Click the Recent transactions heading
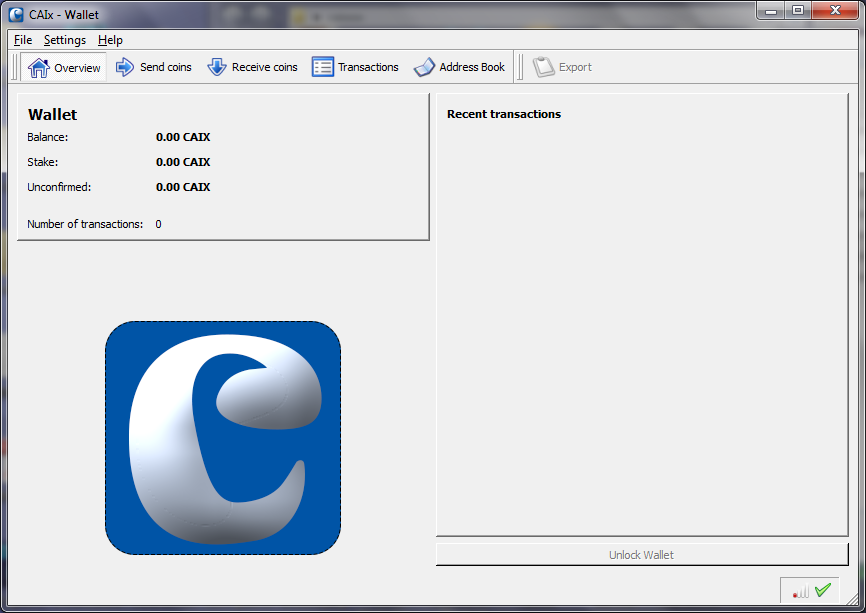The height and width of the screenshot is (613, 866). tap(504, 114)
